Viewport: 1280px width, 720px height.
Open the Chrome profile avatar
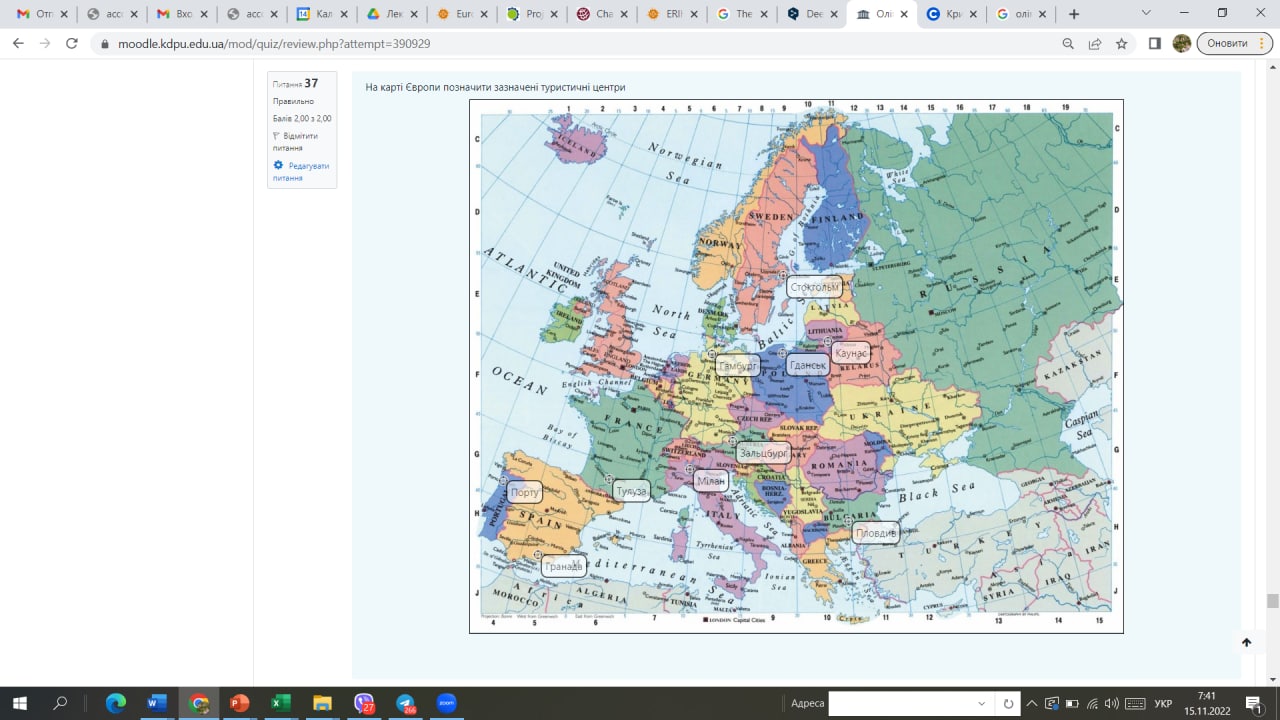1182,44
